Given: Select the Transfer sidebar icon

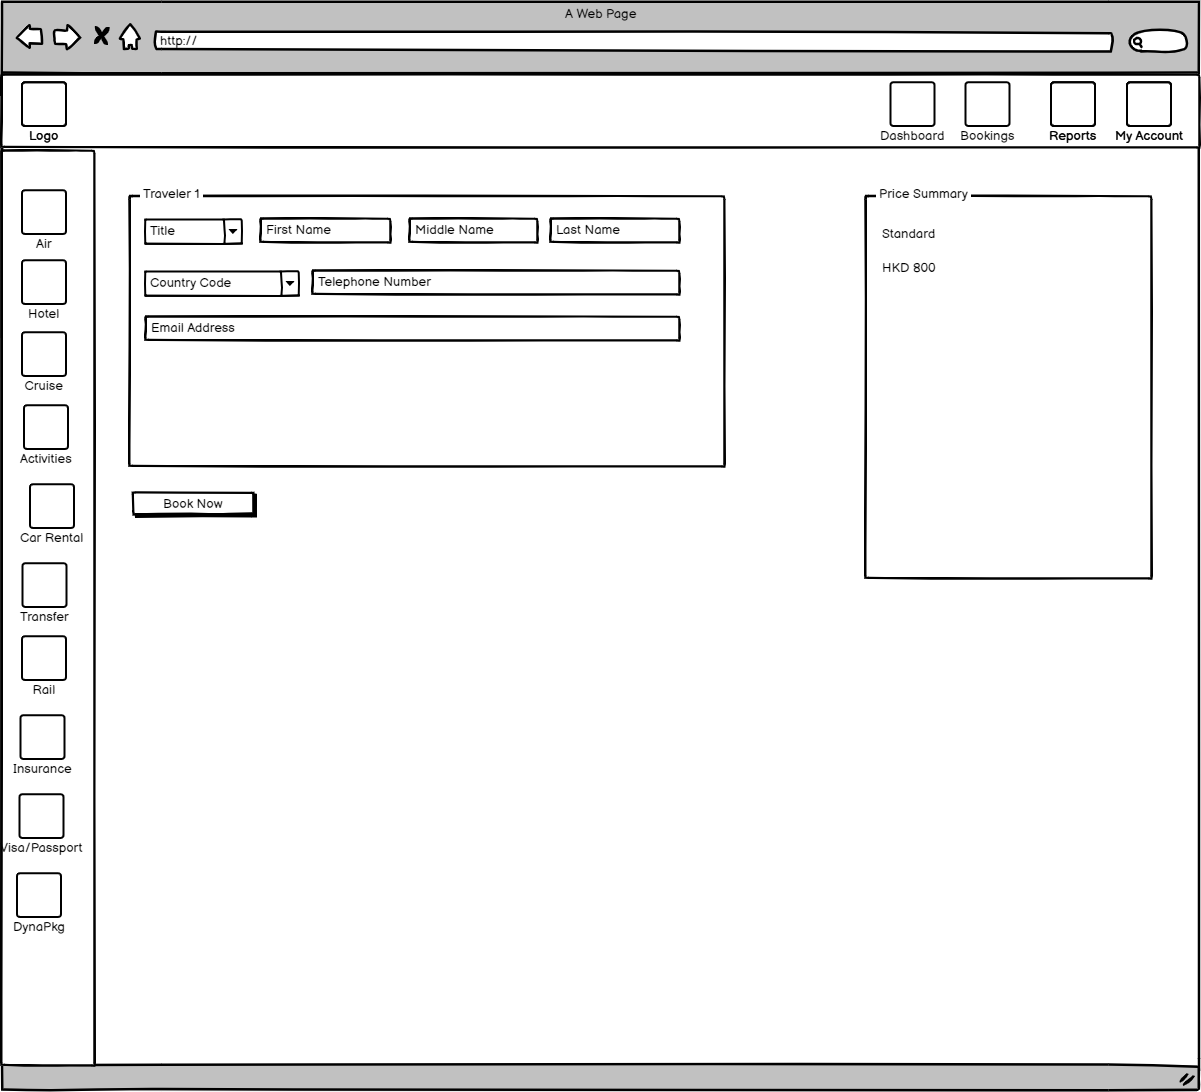Looking at the screenshot, I should (45, 585).
